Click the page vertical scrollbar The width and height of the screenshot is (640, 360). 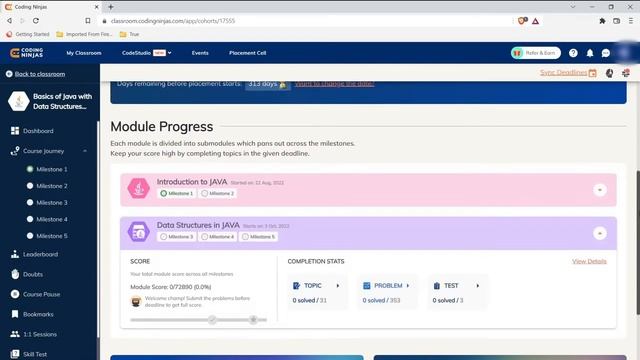coord(638,243)
